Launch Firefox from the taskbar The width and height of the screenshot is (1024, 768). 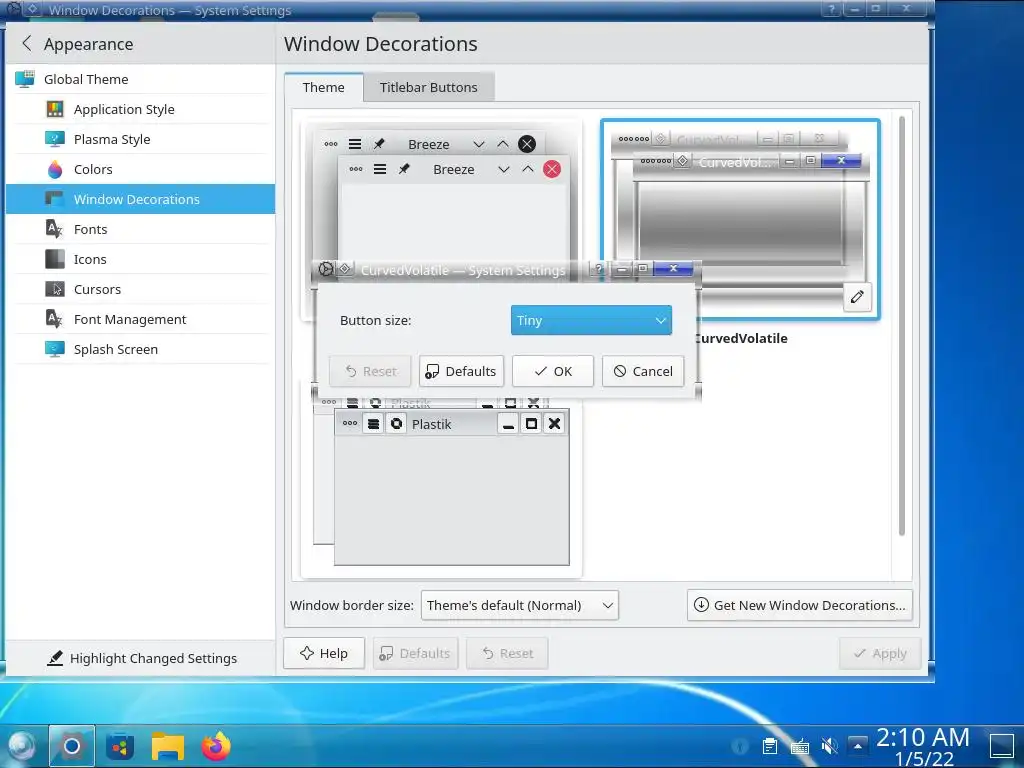point(216,746)
